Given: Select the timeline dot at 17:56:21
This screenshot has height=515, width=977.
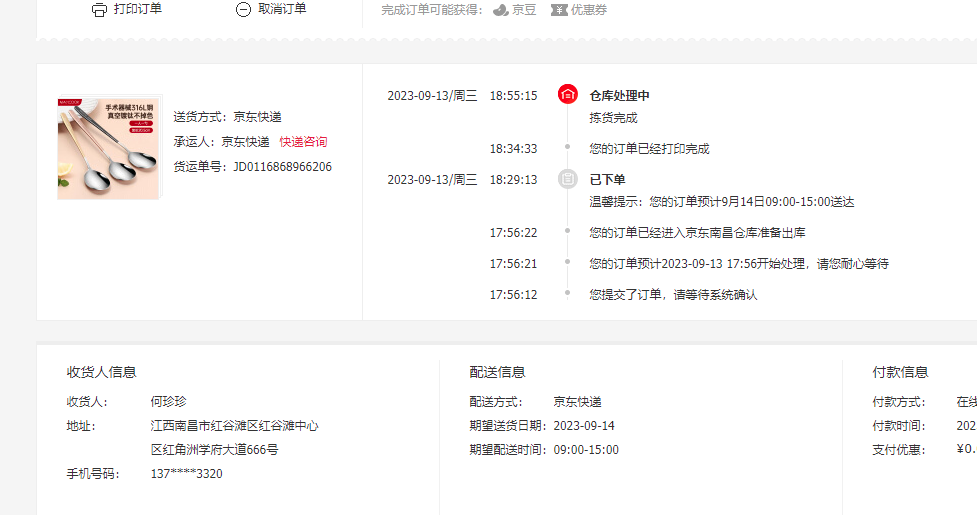Looking at the screenshot, I should click(567, 263).
